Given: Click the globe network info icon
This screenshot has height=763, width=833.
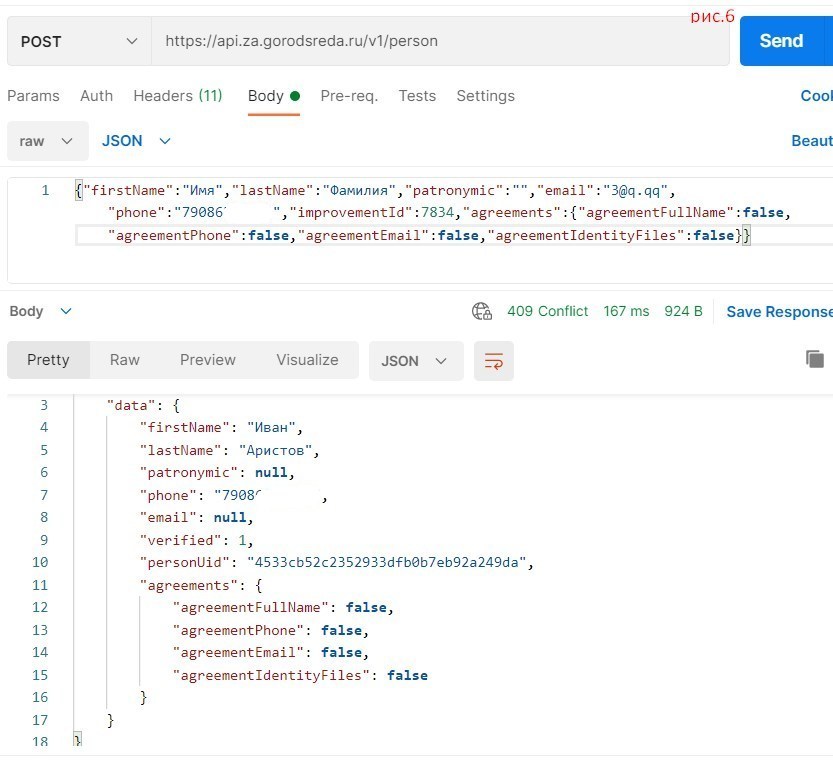Looking at the screenshot, I should 482,311.
